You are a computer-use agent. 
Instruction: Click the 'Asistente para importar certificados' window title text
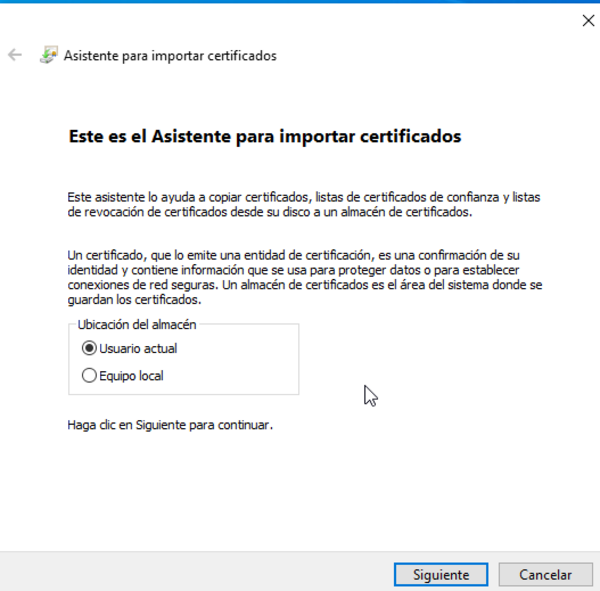(170, 56)
